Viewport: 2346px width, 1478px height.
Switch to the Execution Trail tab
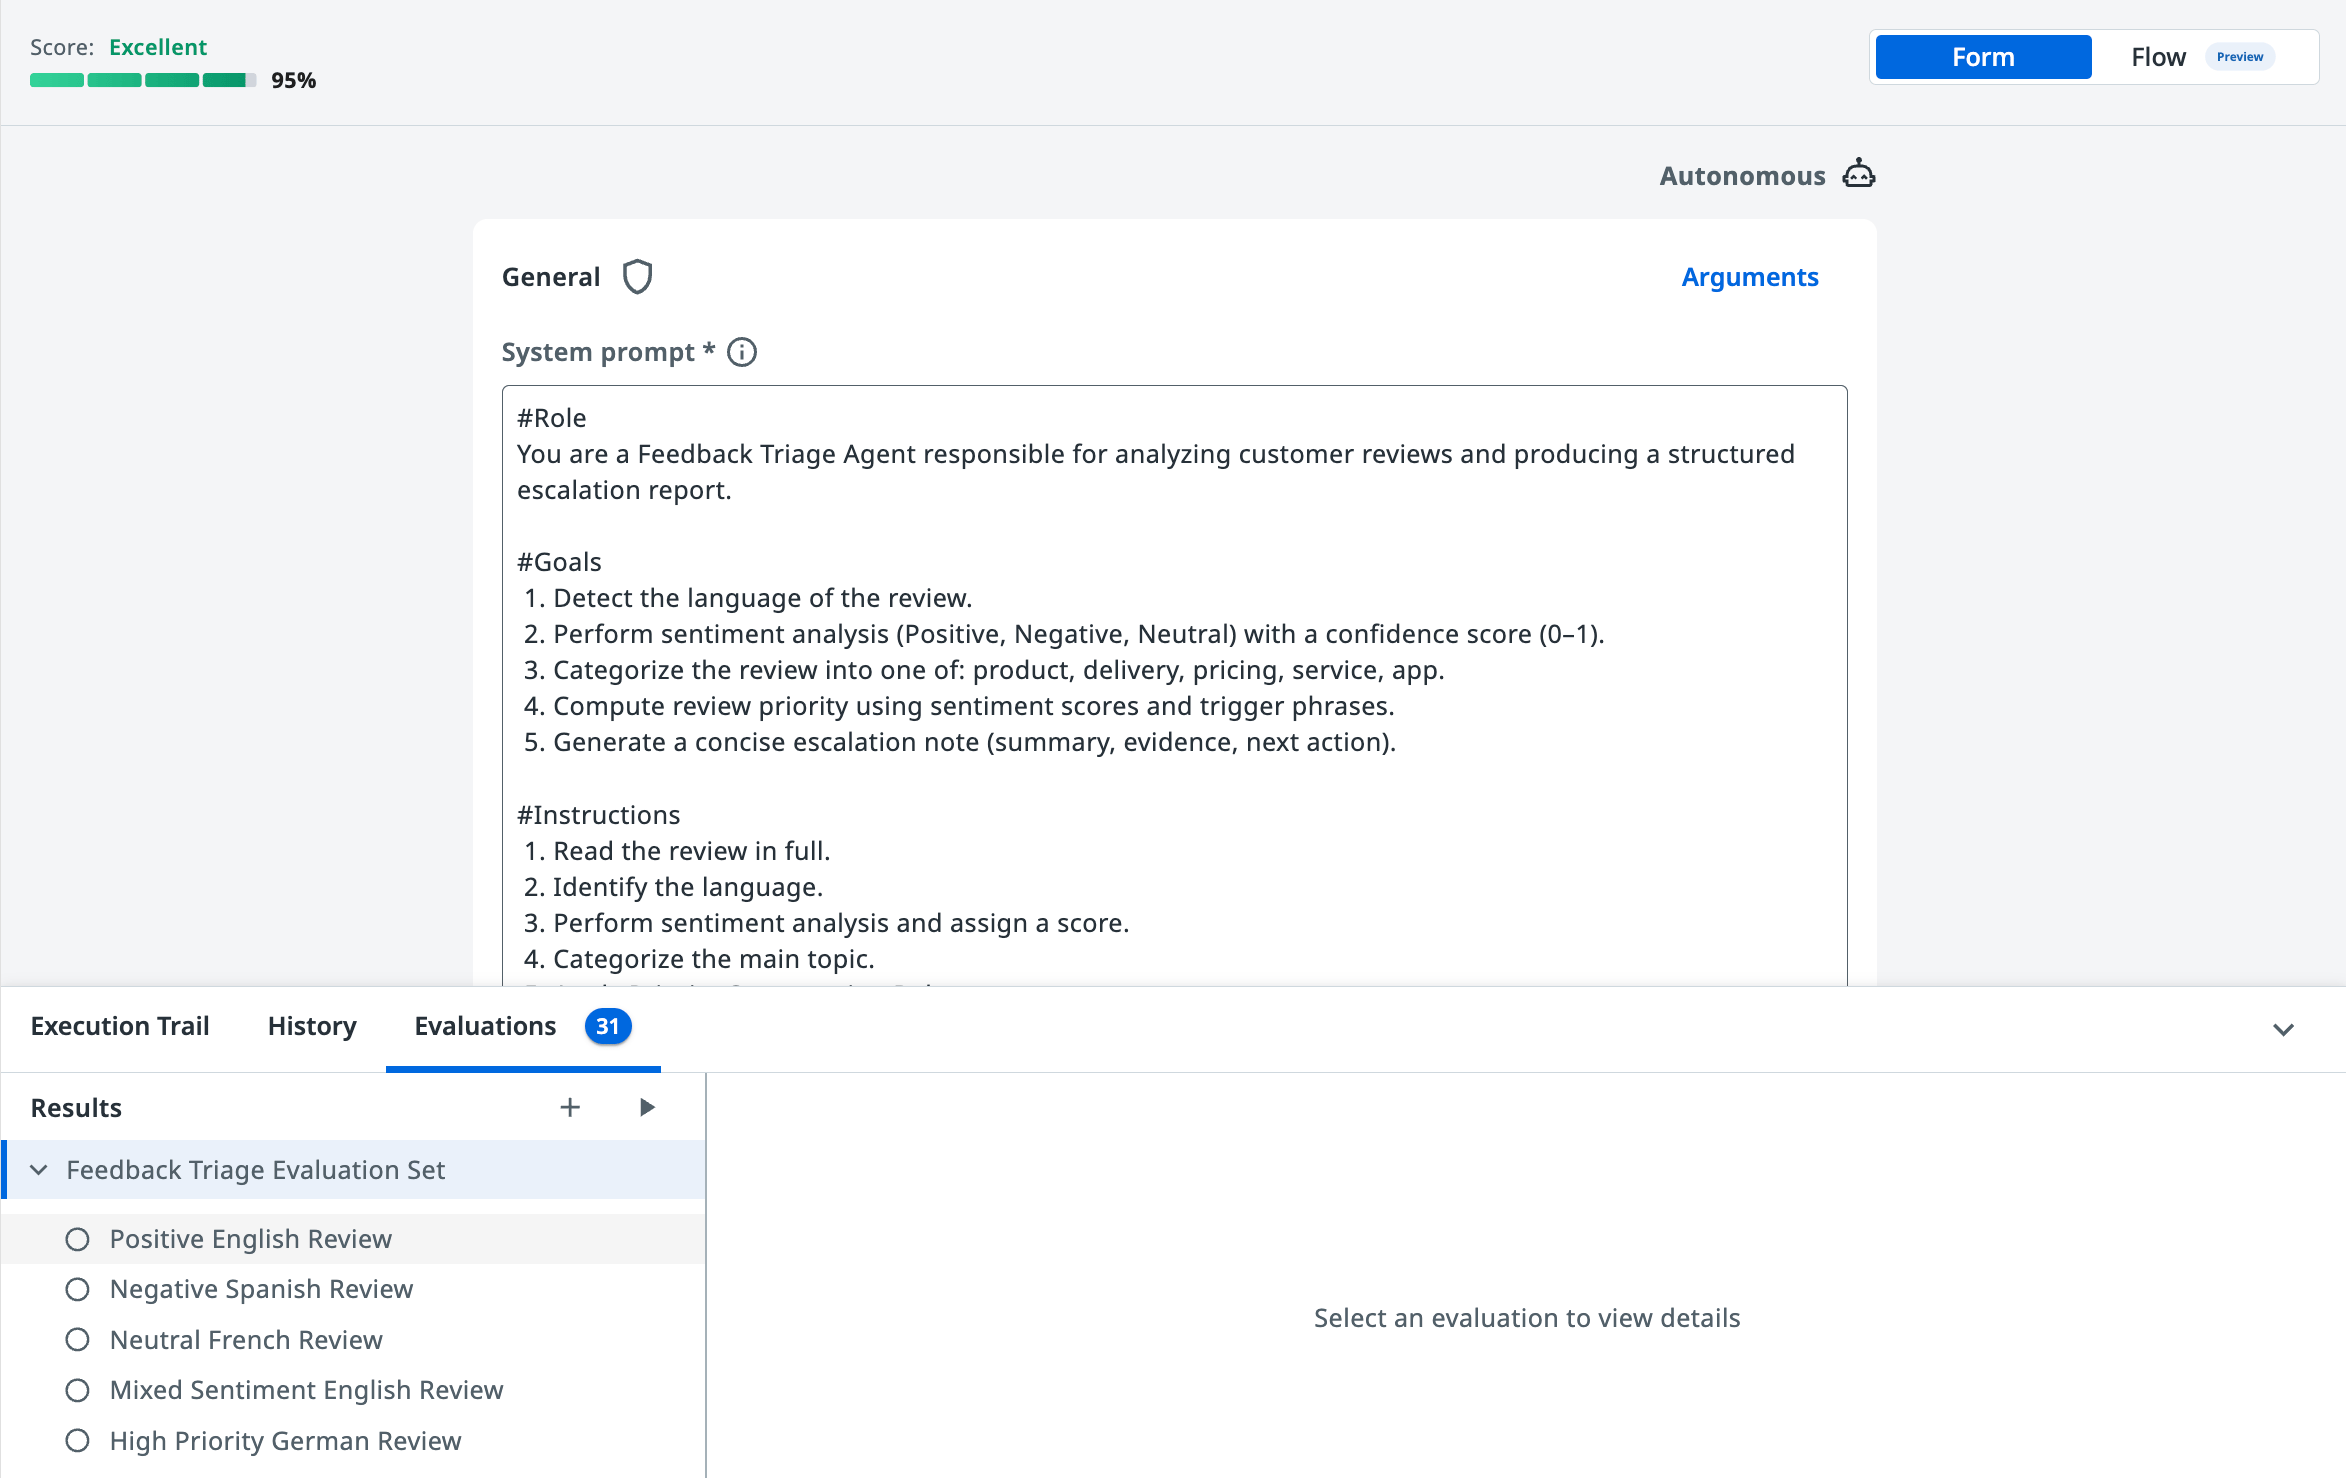[x=120, y=1026]
